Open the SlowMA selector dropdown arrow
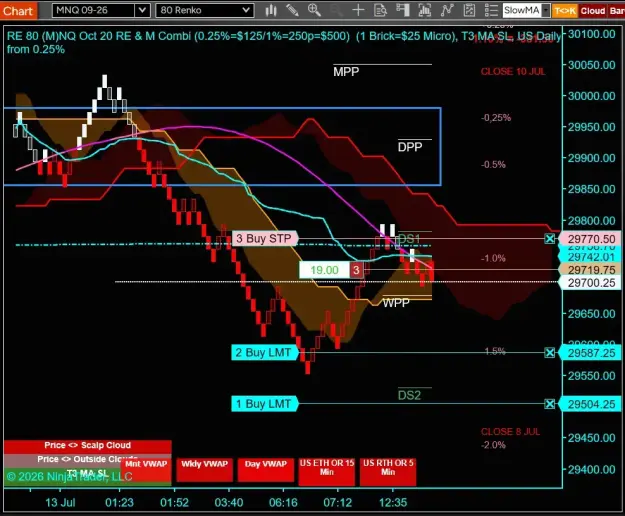625x516 pixels. [546, 10]
